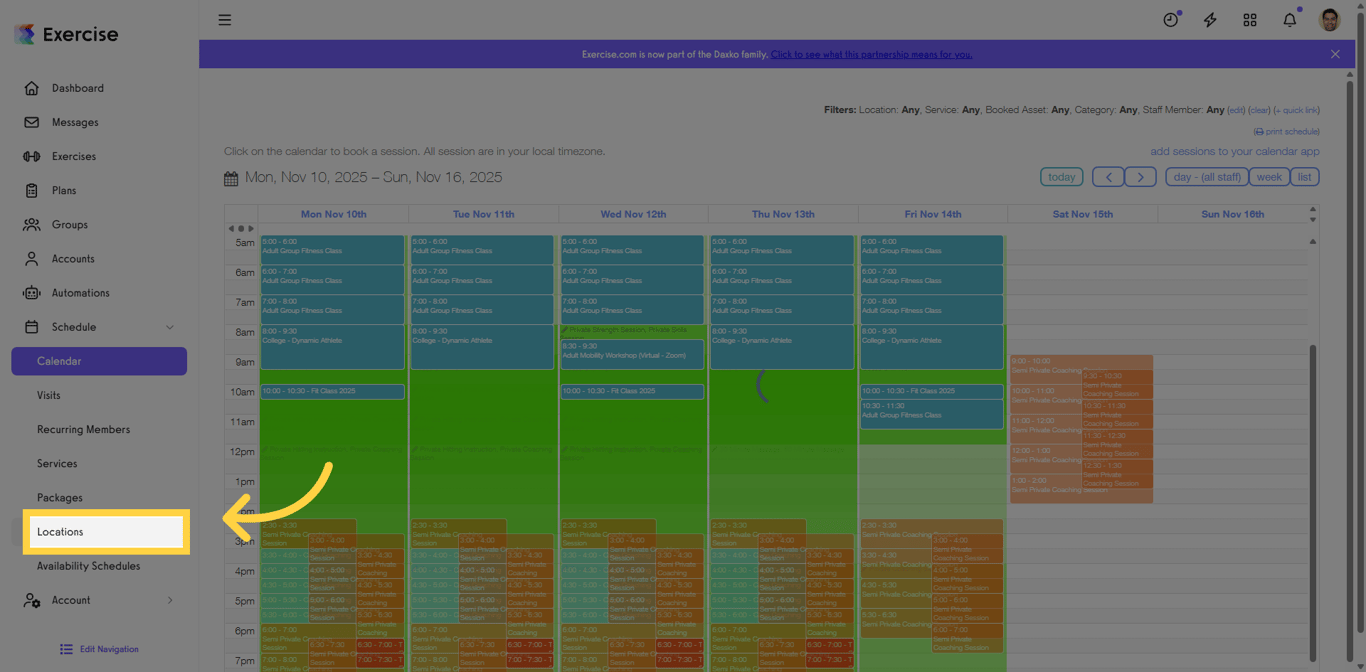The height and width of the screenshot is (672, 1366).
Task: Switch to week view
Action: tap(1269, 177)
